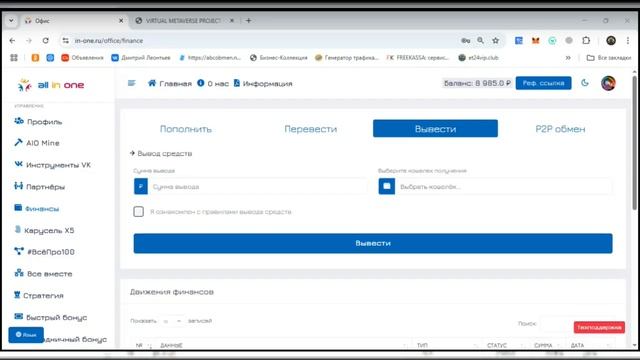This screenshot has height=360, width=640.
Task: Click the Язык language button
Action: (x=26, y=335)
